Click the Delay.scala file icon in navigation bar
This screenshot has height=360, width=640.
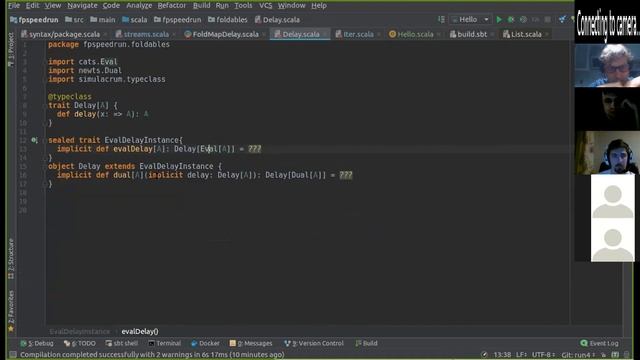click(258, 20)
